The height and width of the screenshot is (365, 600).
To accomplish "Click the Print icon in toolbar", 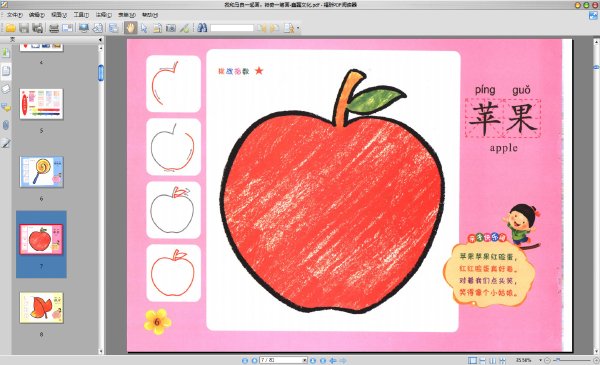I will 54,28.
